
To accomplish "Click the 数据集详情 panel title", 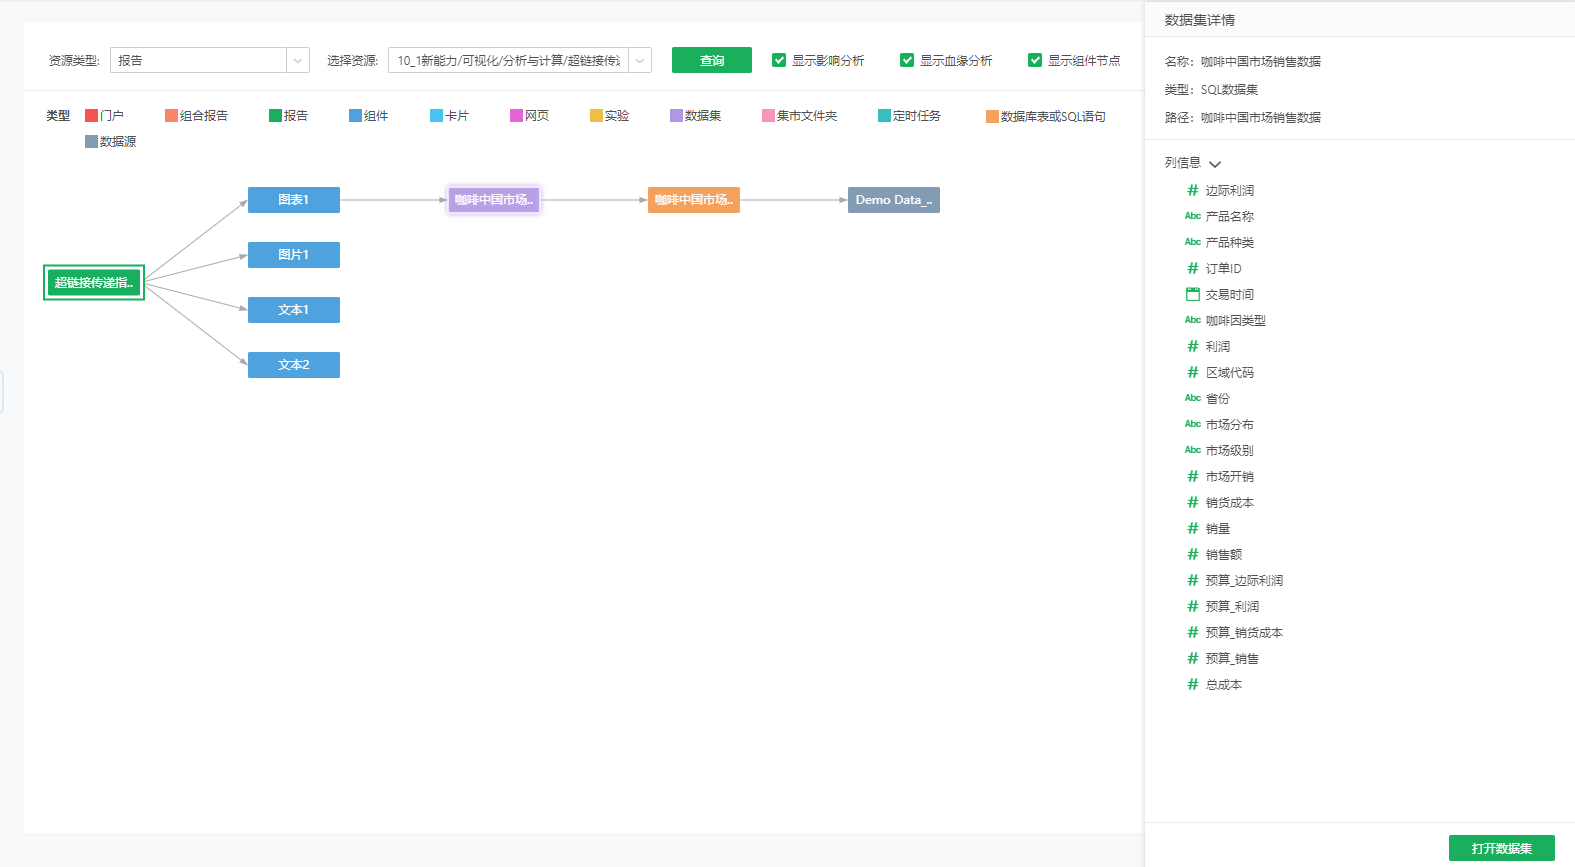I will click(x=1199, y=20).
